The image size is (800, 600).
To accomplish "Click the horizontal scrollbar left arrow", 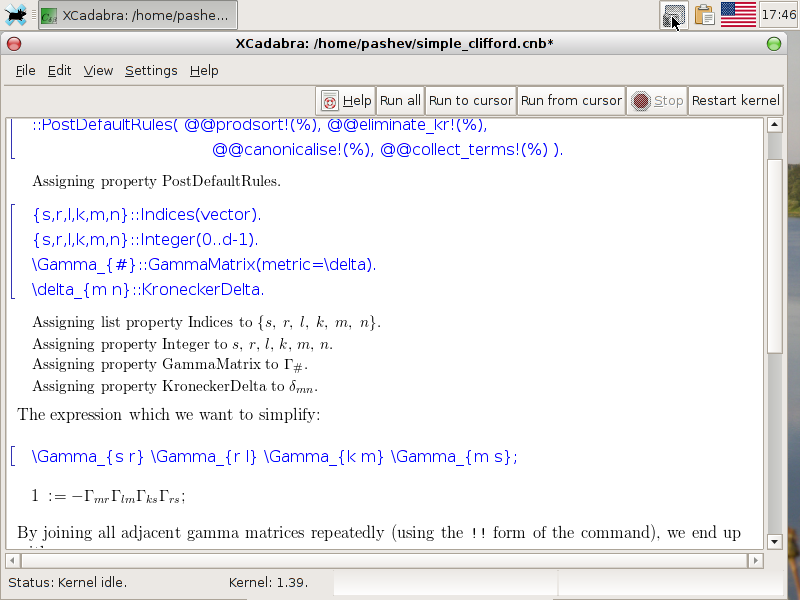I will [x=13, y=561].
